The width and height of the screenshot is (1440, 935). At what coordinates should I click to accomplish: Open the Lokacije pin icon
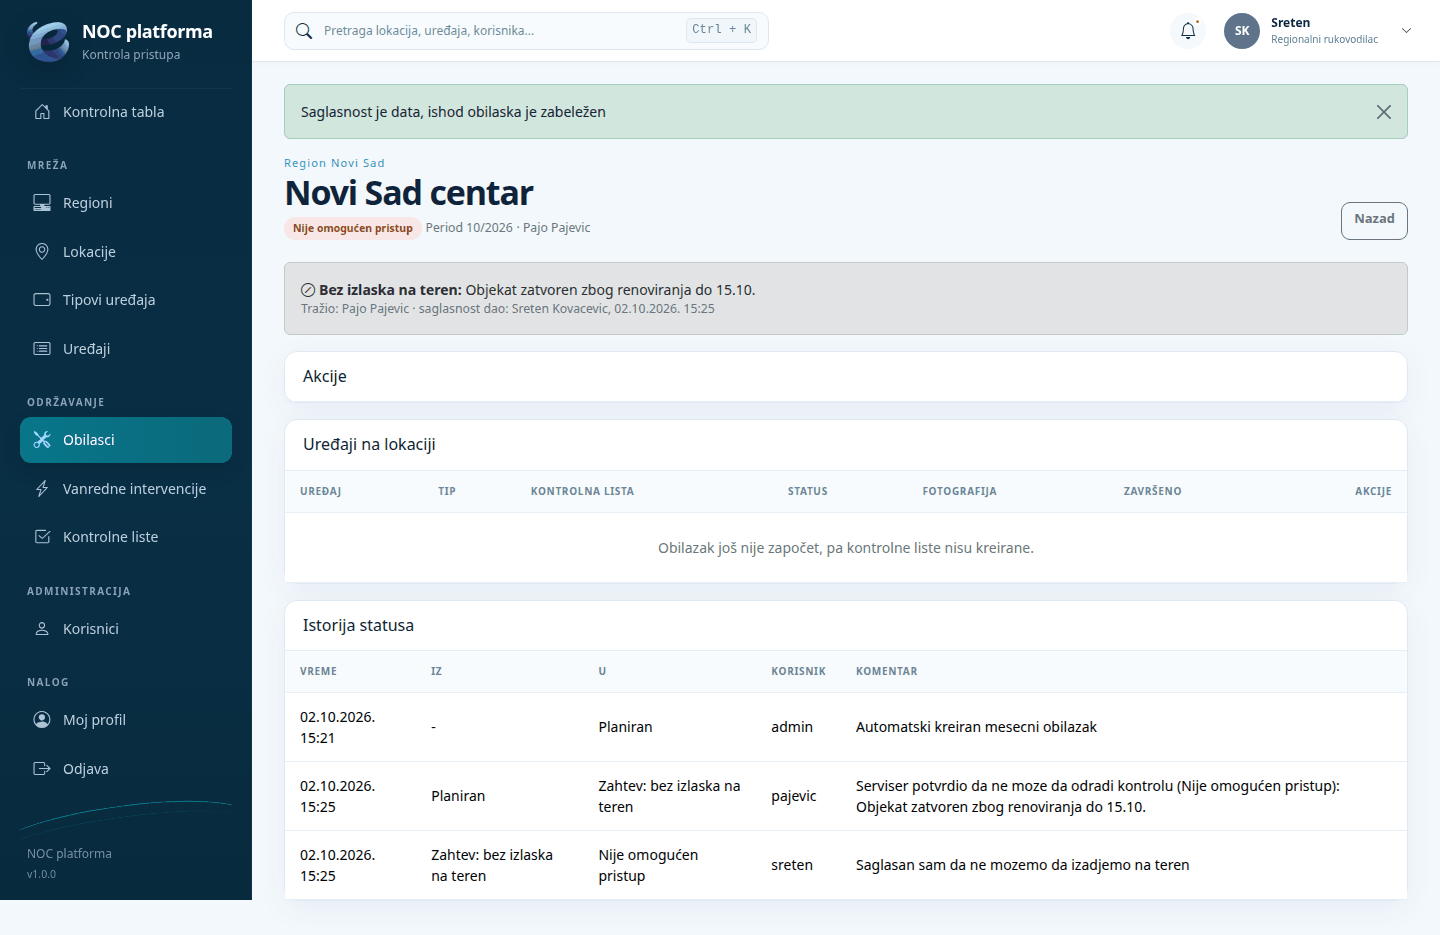click(42, 252)
